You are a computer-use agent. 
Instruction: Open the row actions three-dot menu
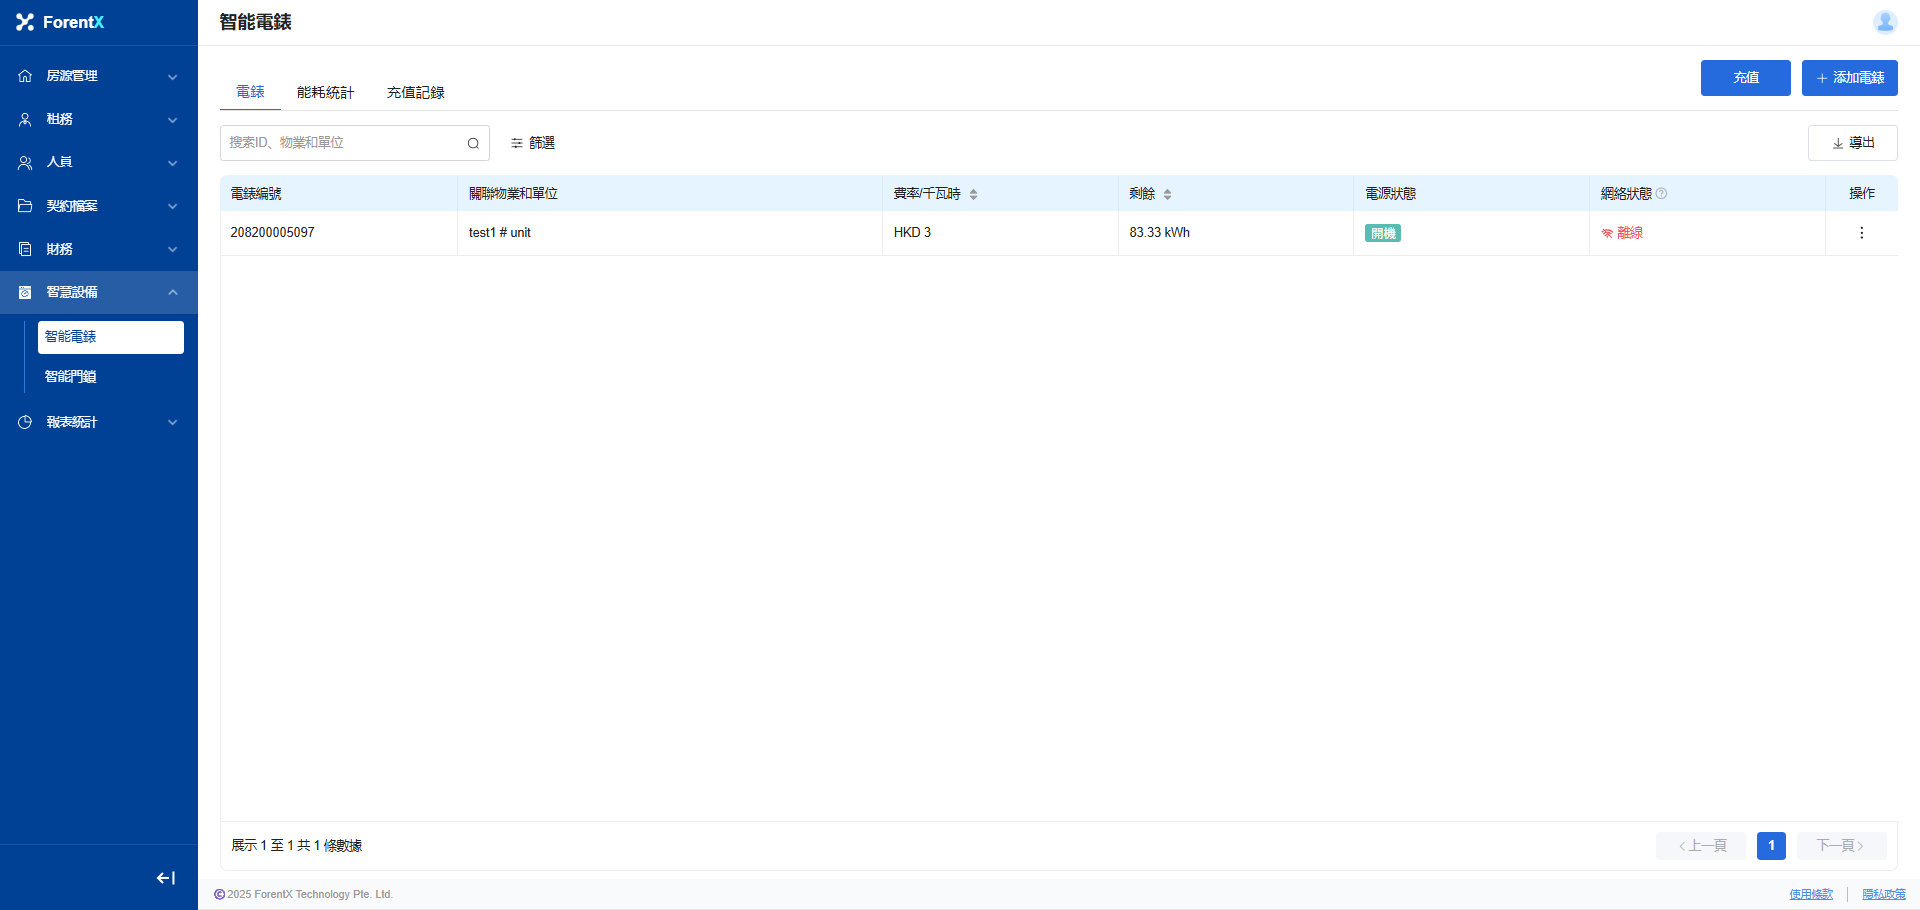tap(1861, 233)
